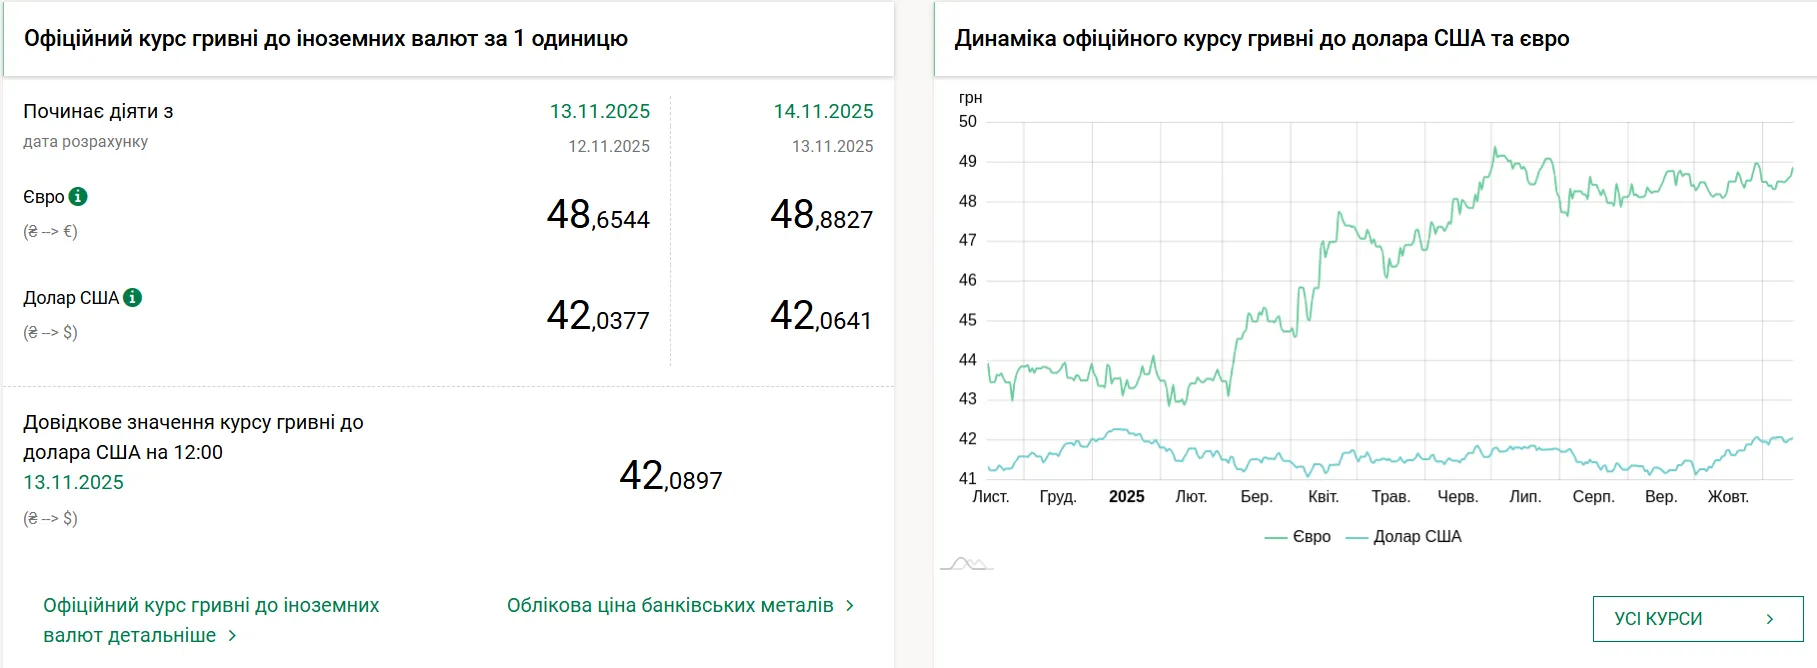Screen dimensions: 1817x668
Task: Toggle the Долар США series in the chart legend
Action: [x=1404, y=537]
